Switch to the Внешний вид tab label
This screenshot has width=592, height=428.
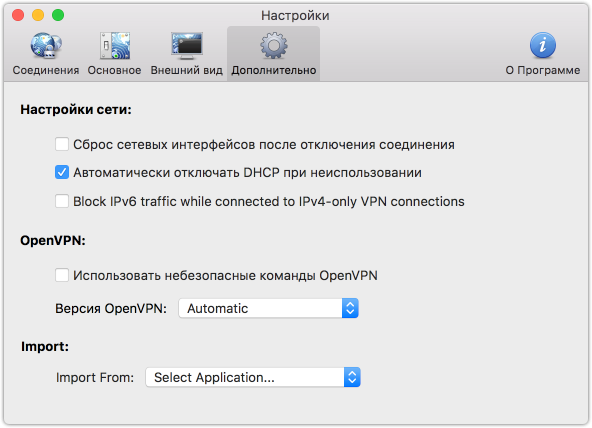(x=187, y=70)
